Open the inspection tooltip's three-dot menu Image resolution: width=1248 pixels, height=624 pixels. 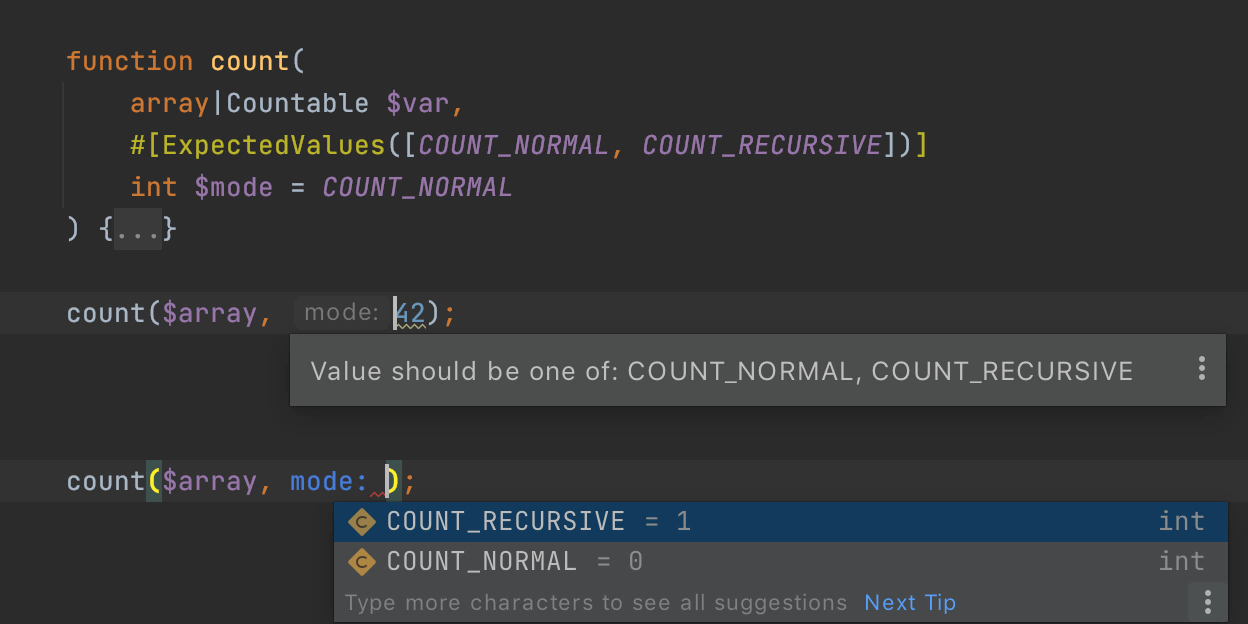point(1202,370)
